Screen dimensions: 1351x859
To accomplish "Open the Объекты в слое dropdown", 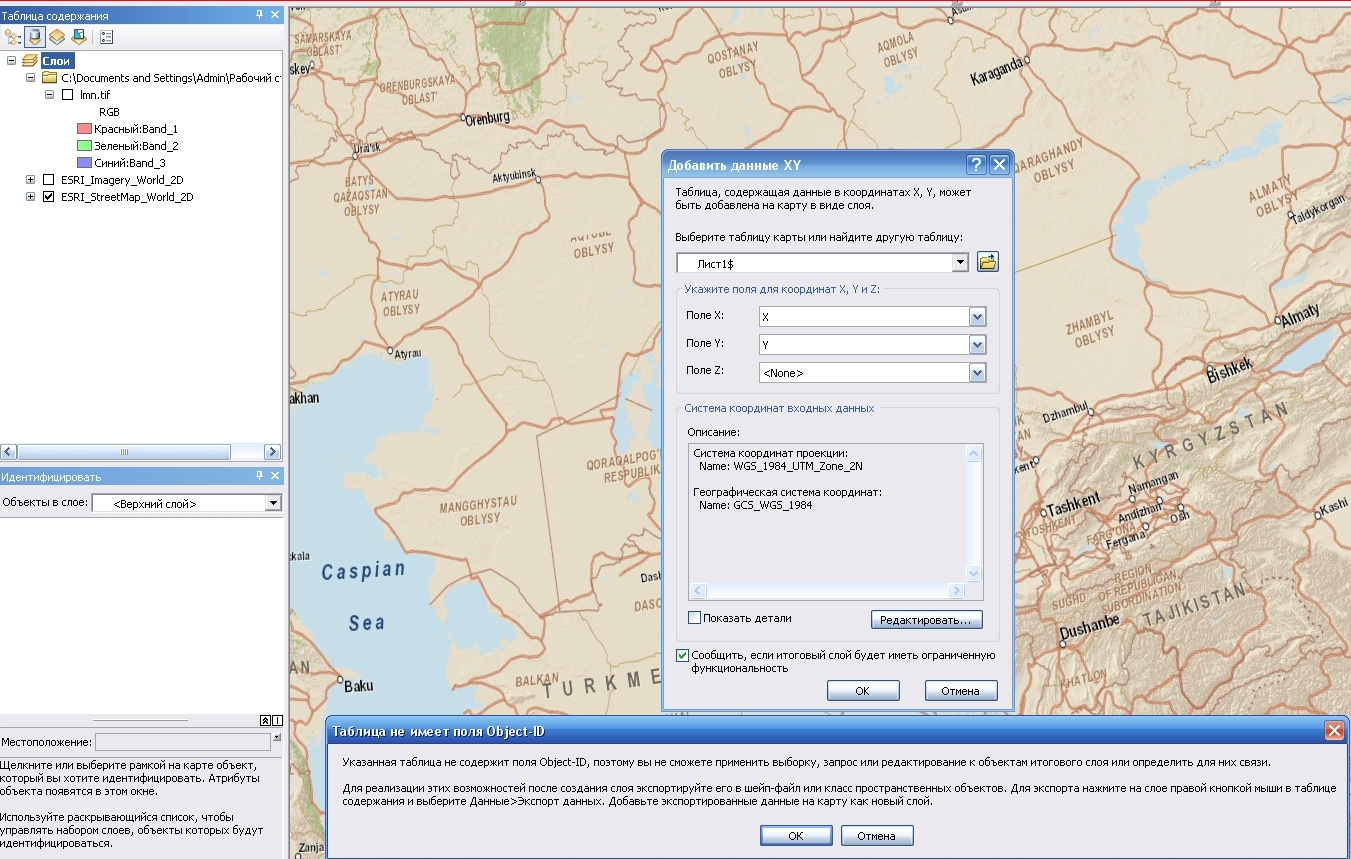I will point(273,503).
